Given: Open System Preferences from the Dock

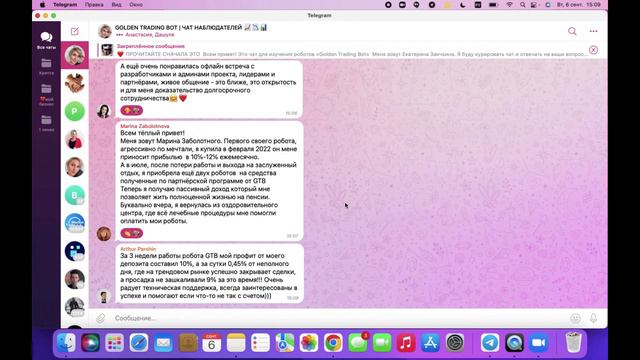Looking at the screenshot, I should 455,342.
